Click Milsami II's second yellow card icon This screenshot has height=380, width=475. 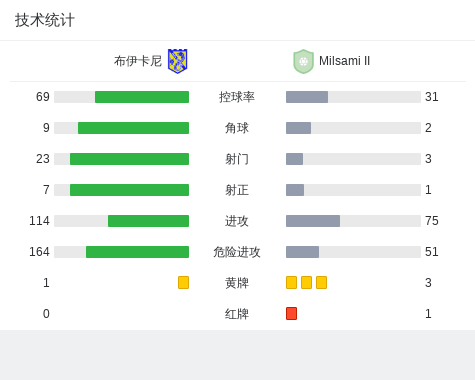306,282
